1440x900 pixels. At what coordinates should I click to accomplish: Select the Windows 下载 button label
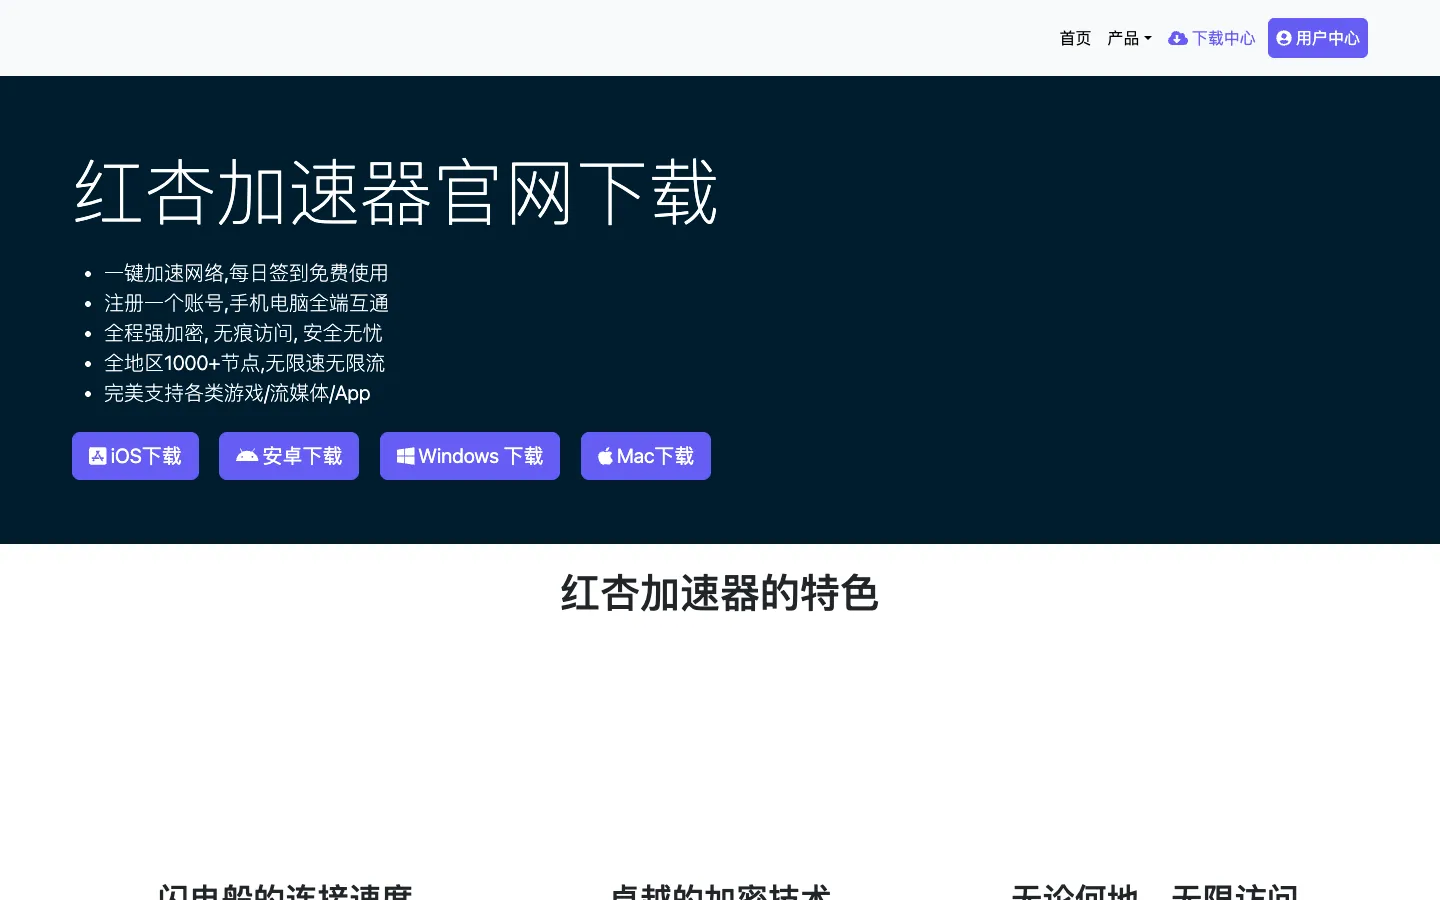click(481, 456)
